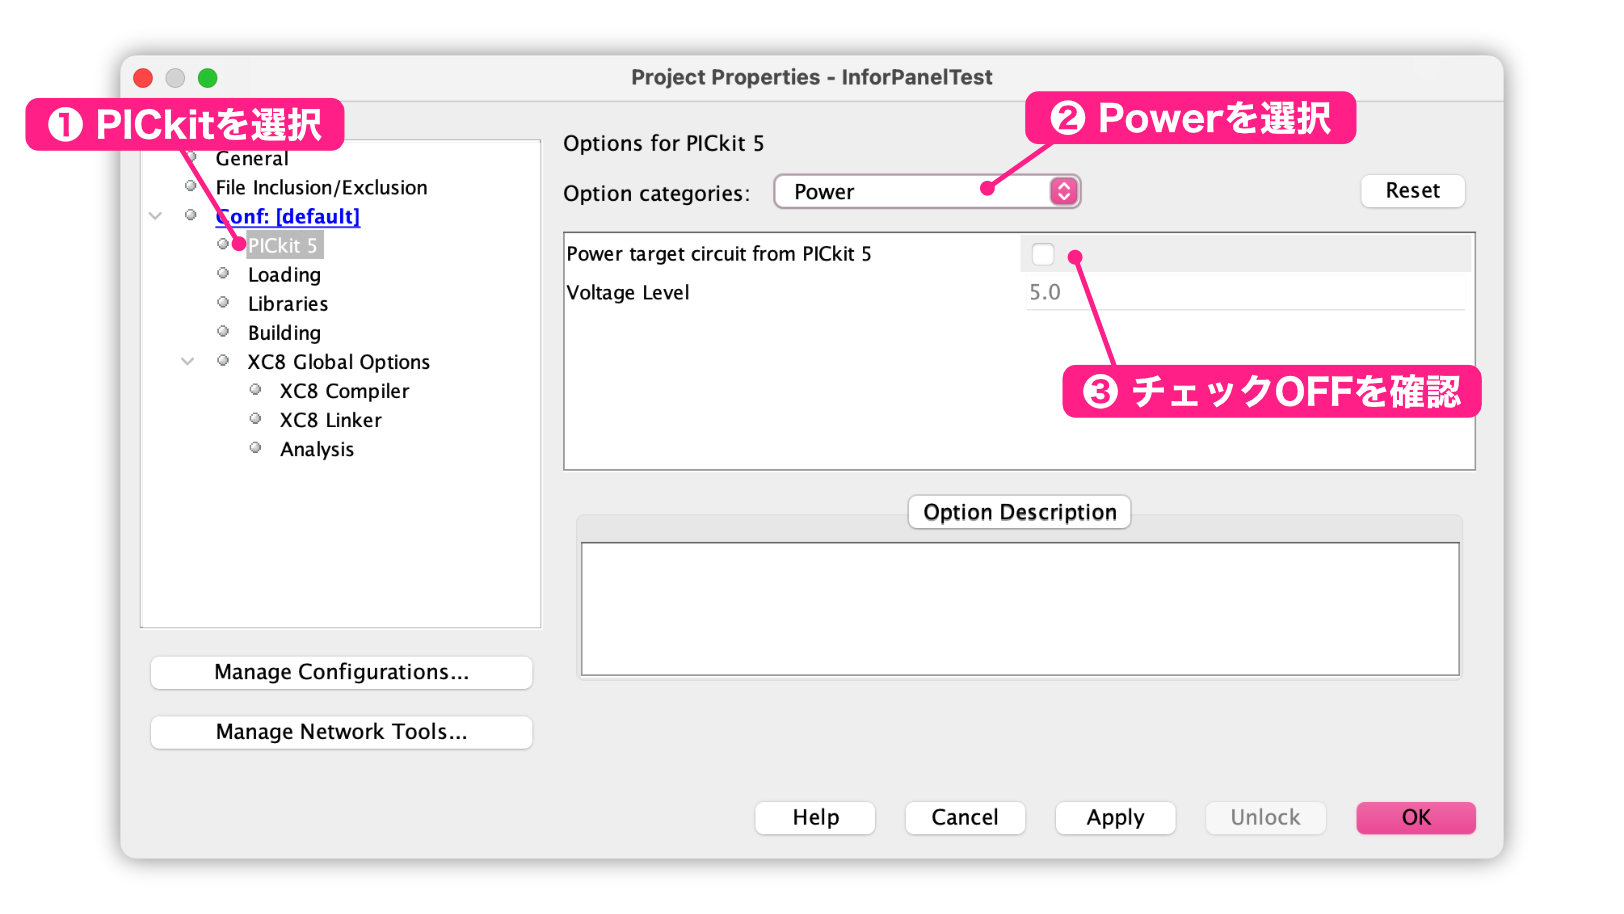Open the Option categories Power dropdown

click(927, 191)
